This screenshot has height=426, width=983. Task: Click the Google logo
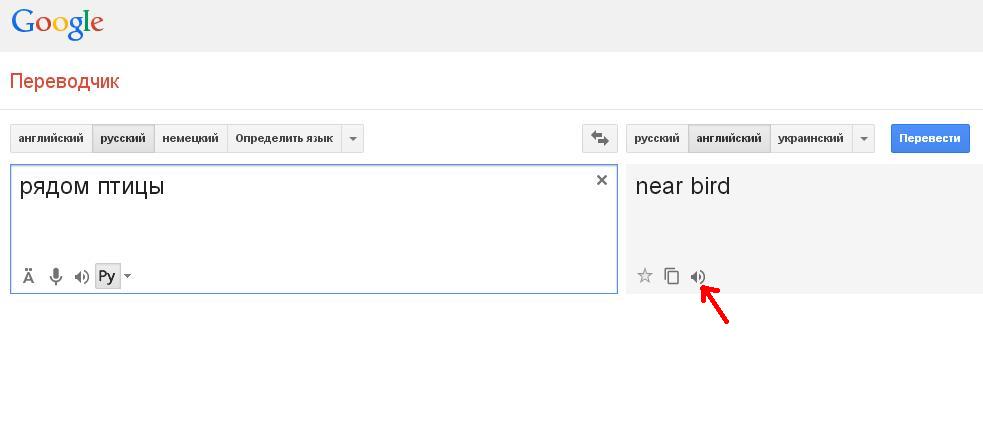(58, 24)
